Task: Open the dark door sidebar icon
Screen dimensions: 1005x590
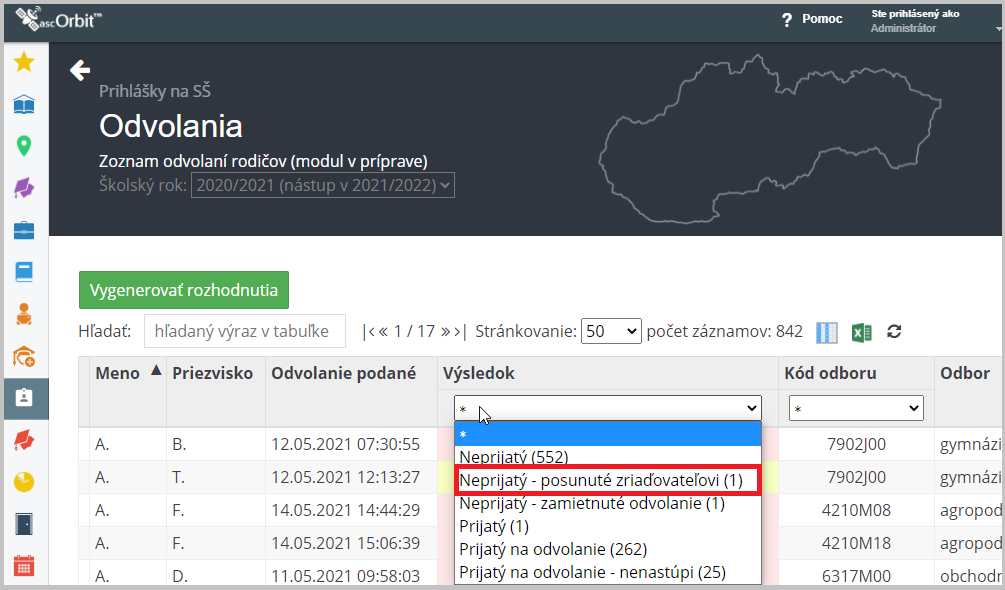Action: pyautogui.click(x=24, y=524)
